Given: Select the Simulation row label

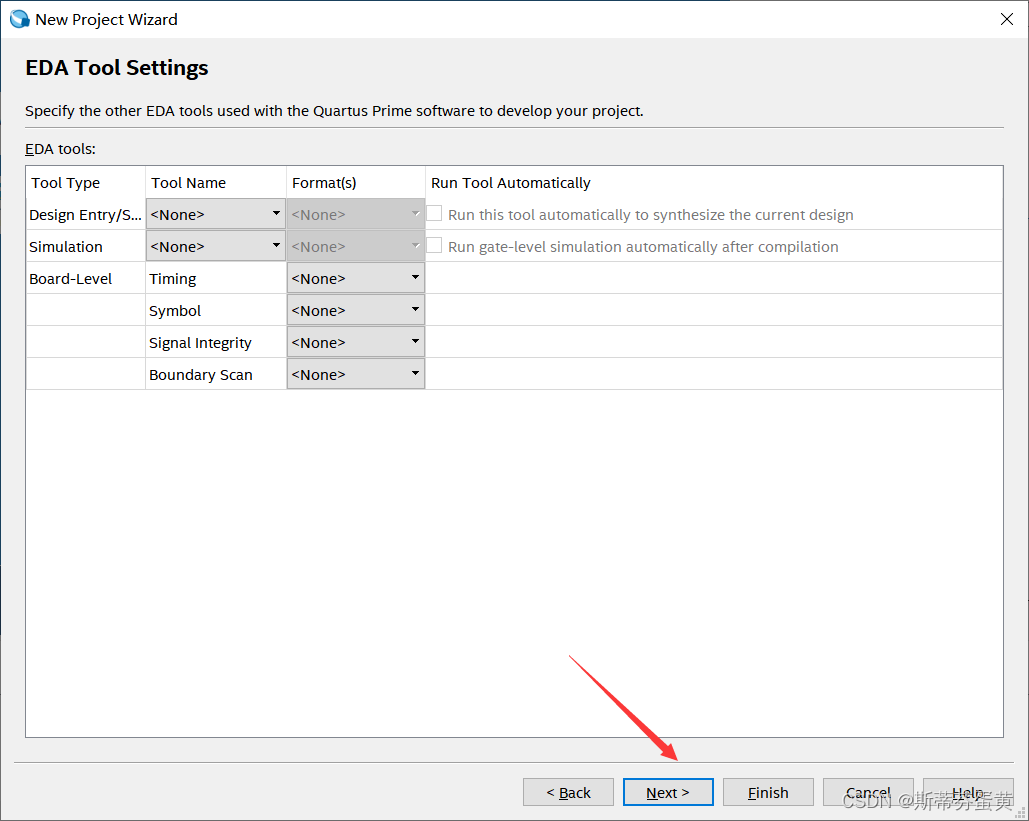Looking at the screenshot, I should coord(85,247).
